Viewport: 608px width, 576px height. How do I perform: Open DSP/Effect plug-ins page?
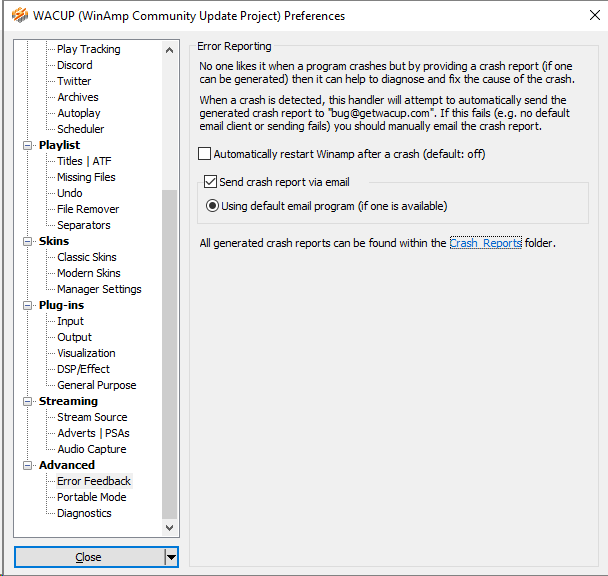click(83, 369)
